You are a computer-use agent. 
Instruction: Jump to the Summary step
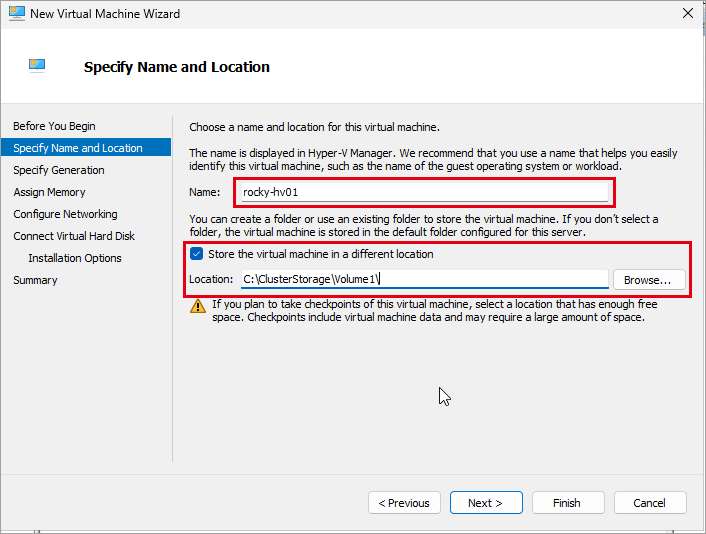click(x=35, y=280)
